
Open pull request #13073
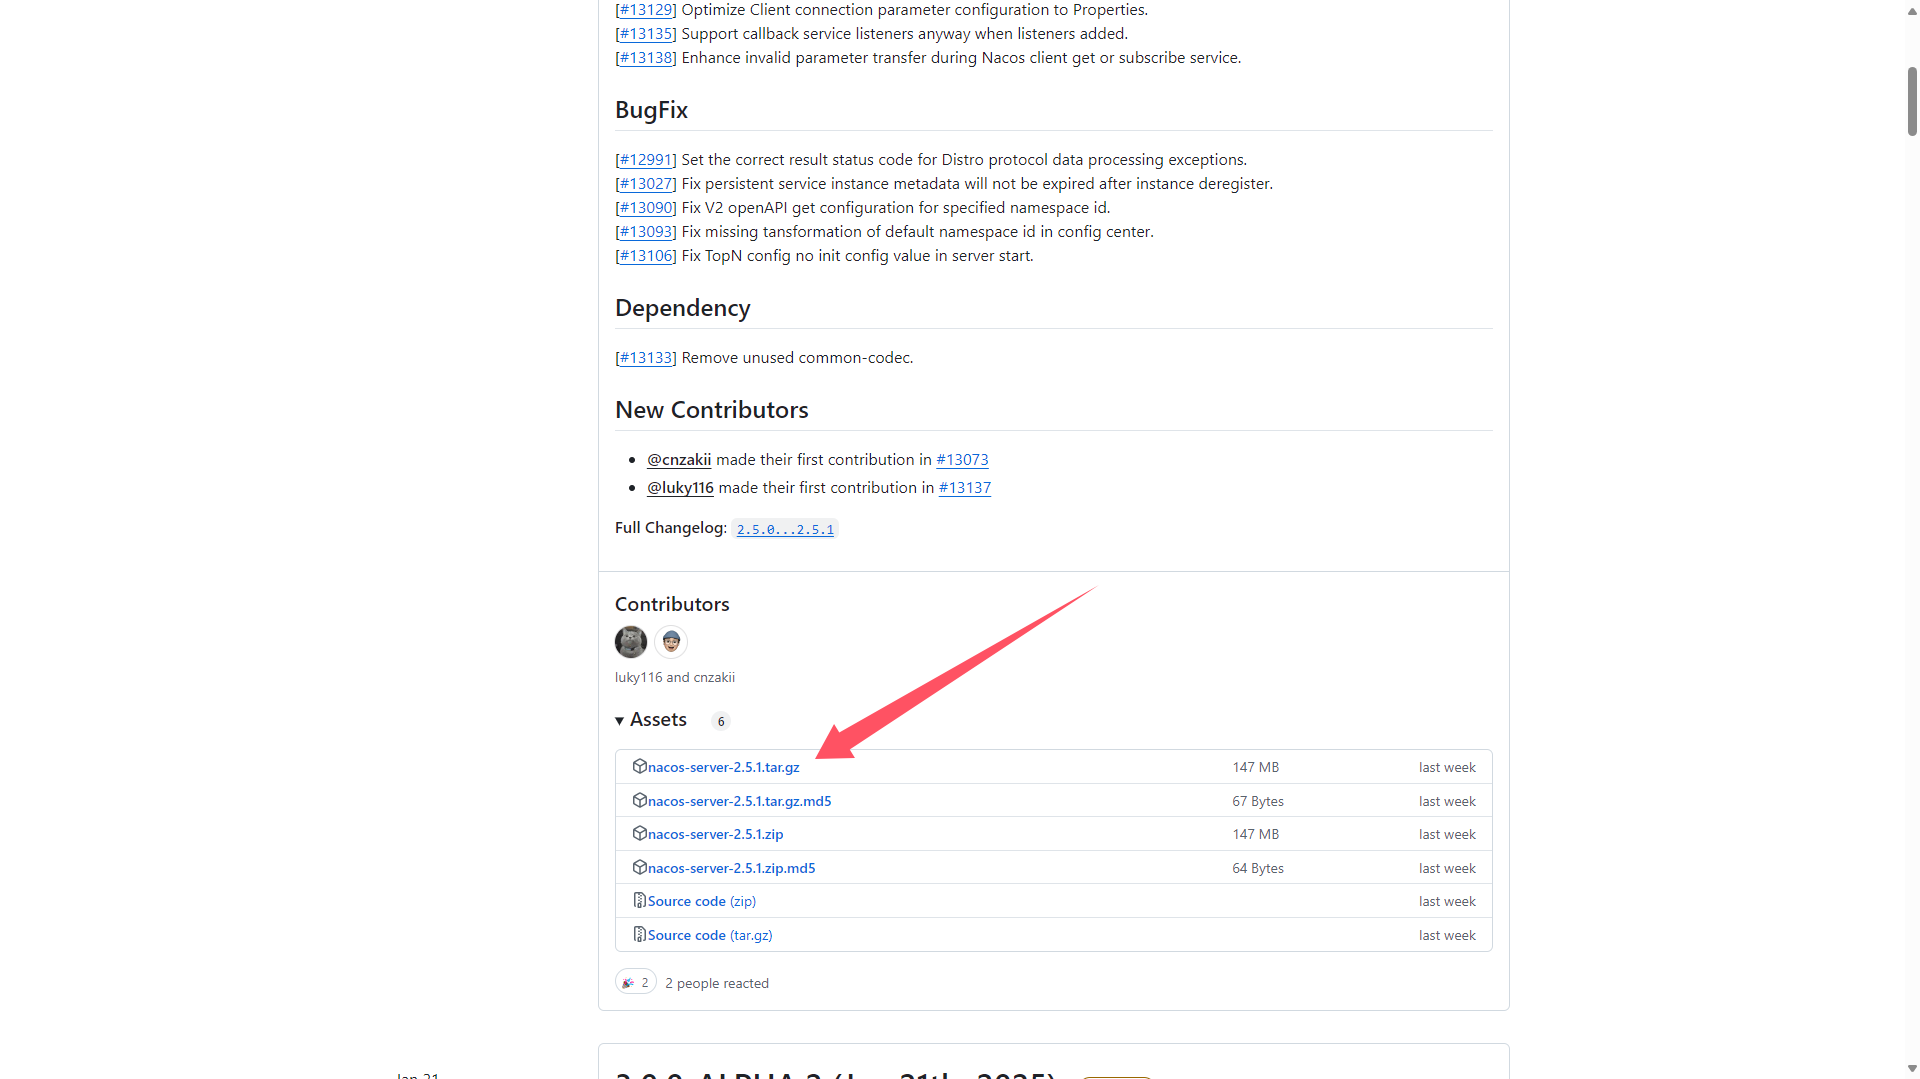(962, 460)
